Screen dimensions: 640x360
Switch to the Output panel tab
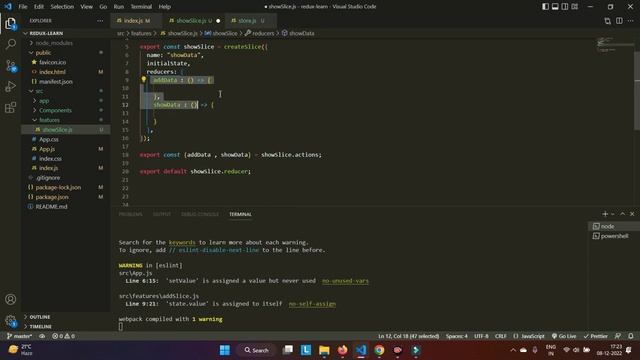click(162, 214)
